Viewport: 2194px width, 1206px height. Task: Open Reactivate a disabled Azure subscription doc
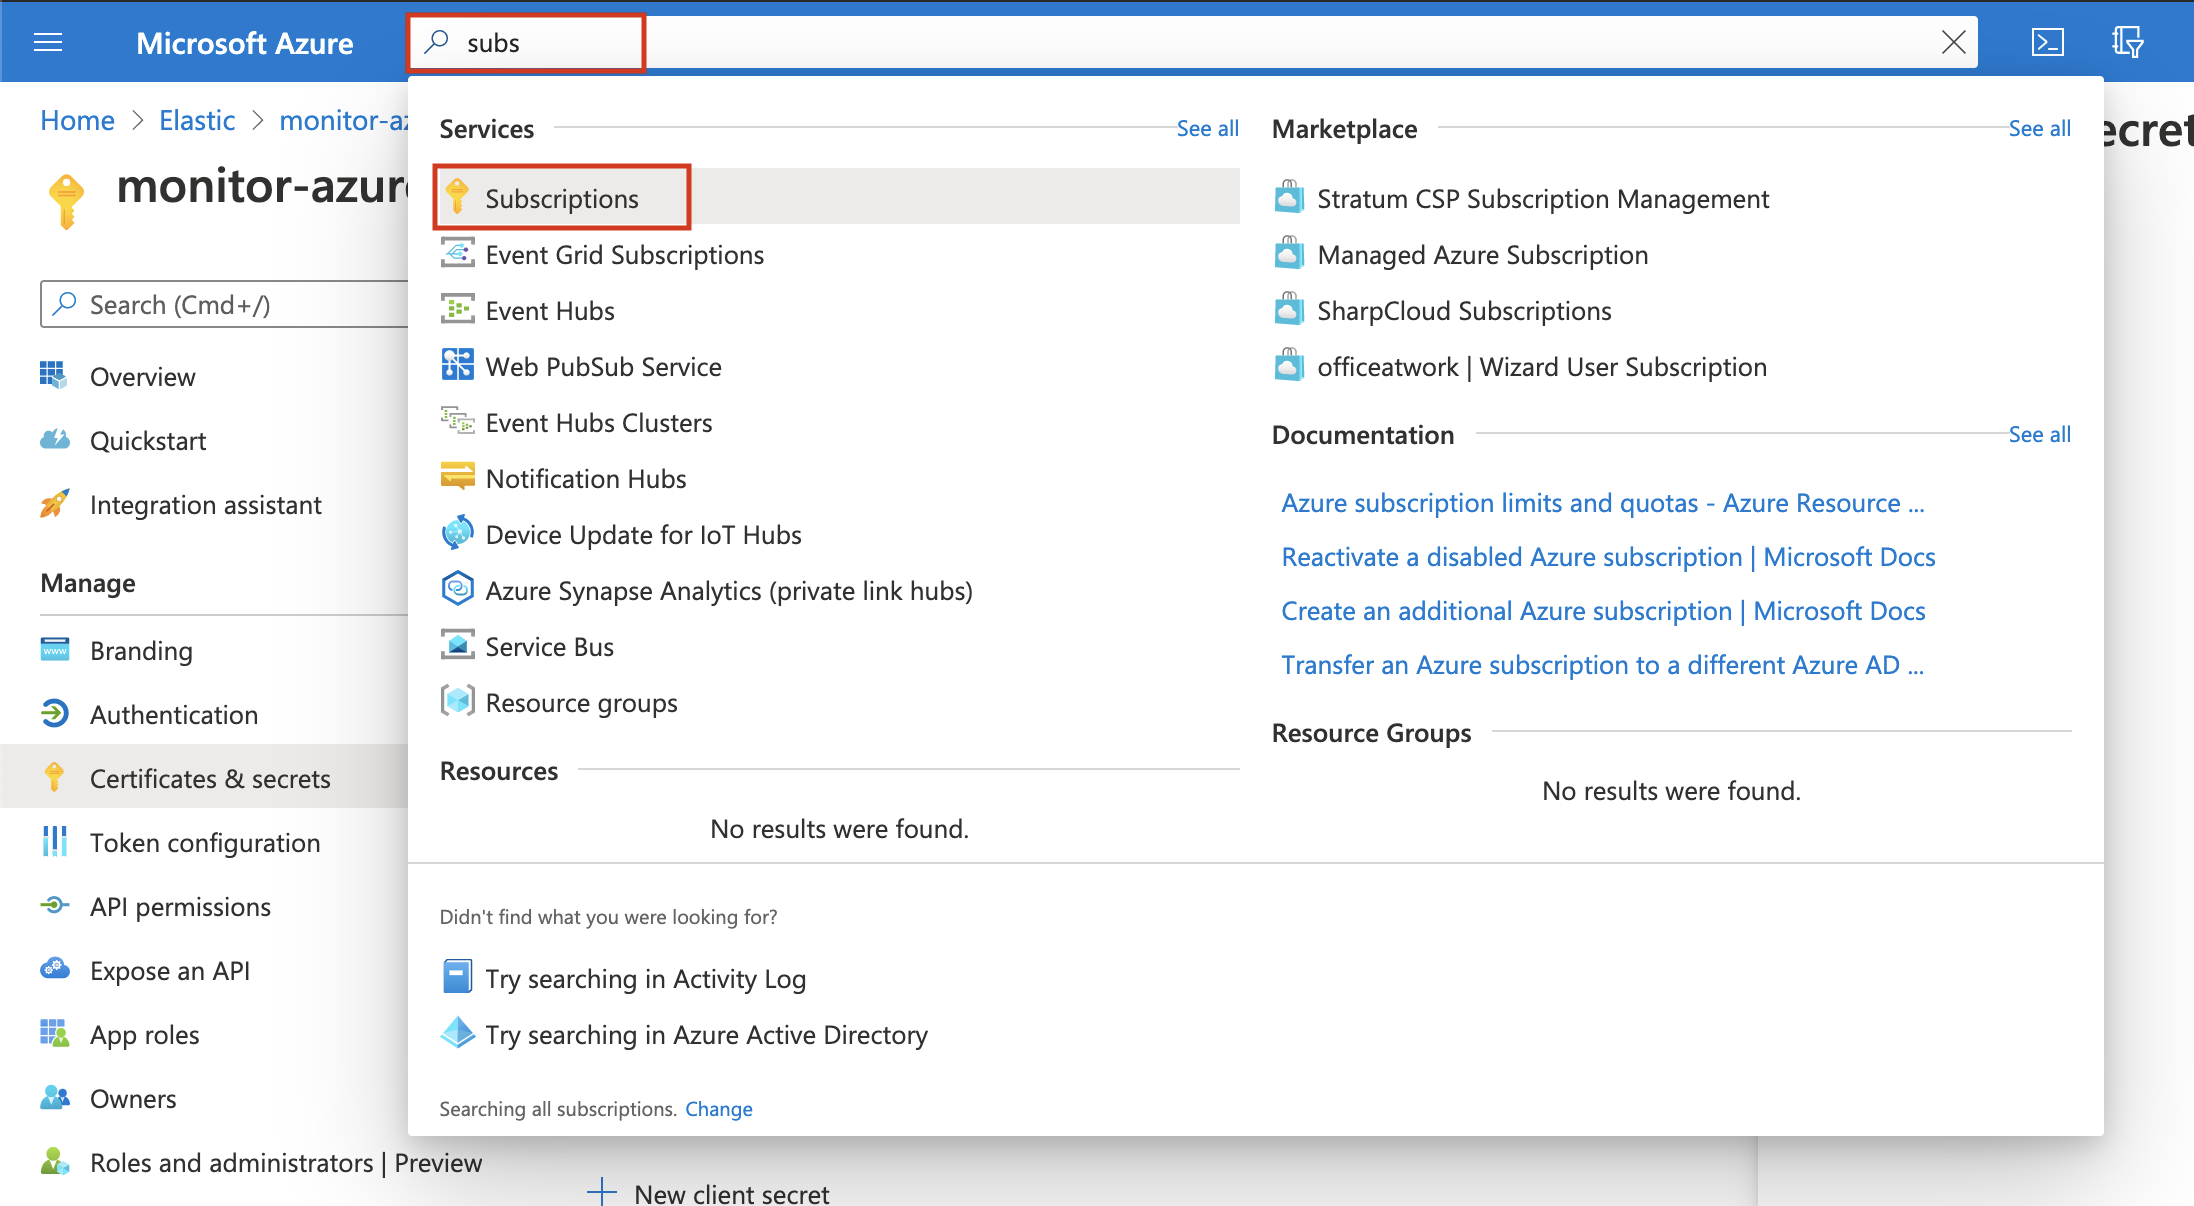point(1606,557)
